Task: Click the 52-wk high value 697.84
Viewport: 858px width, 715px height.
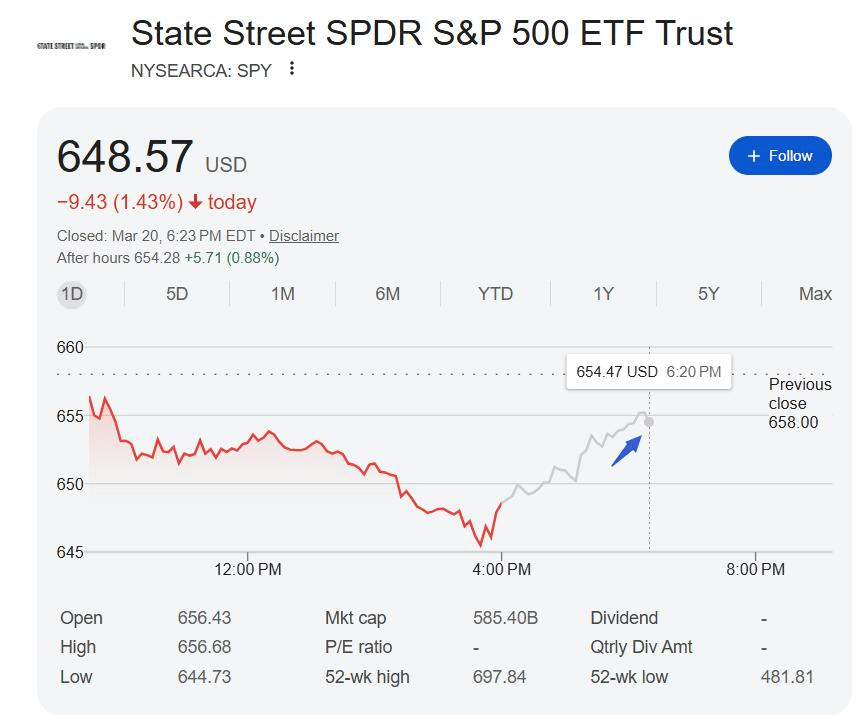Action: coord(499,677)
